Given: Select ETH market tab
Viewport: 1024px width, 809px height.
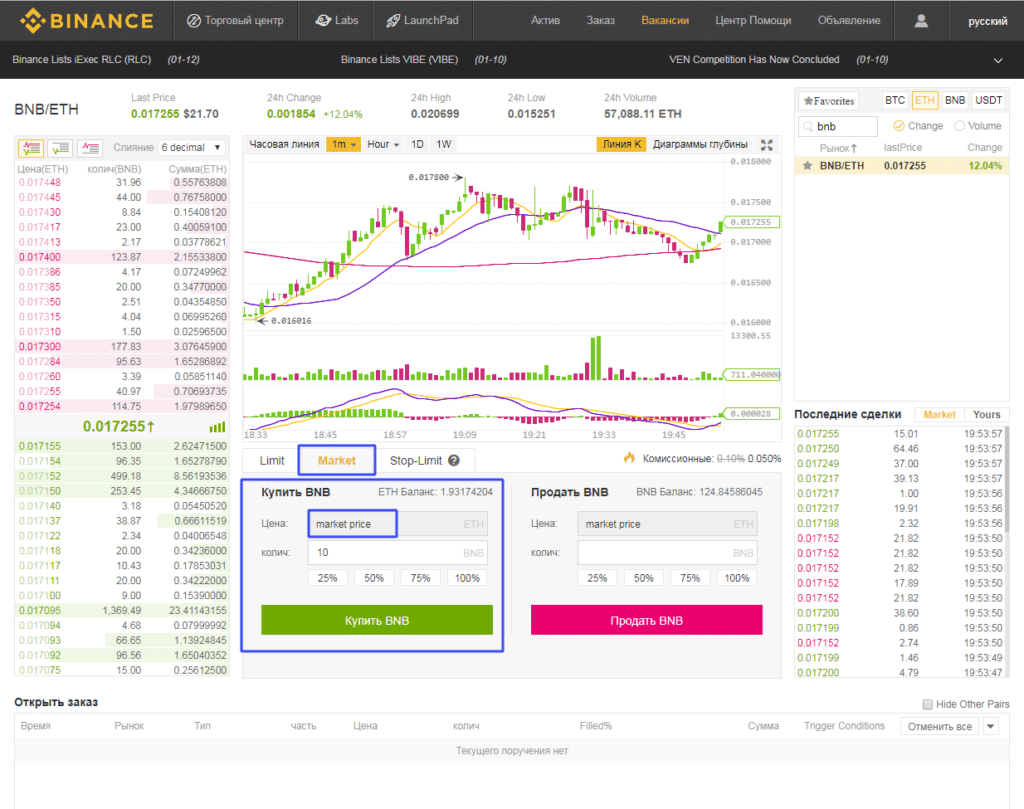Looking at the screenshot, I should tap(925, 101).
